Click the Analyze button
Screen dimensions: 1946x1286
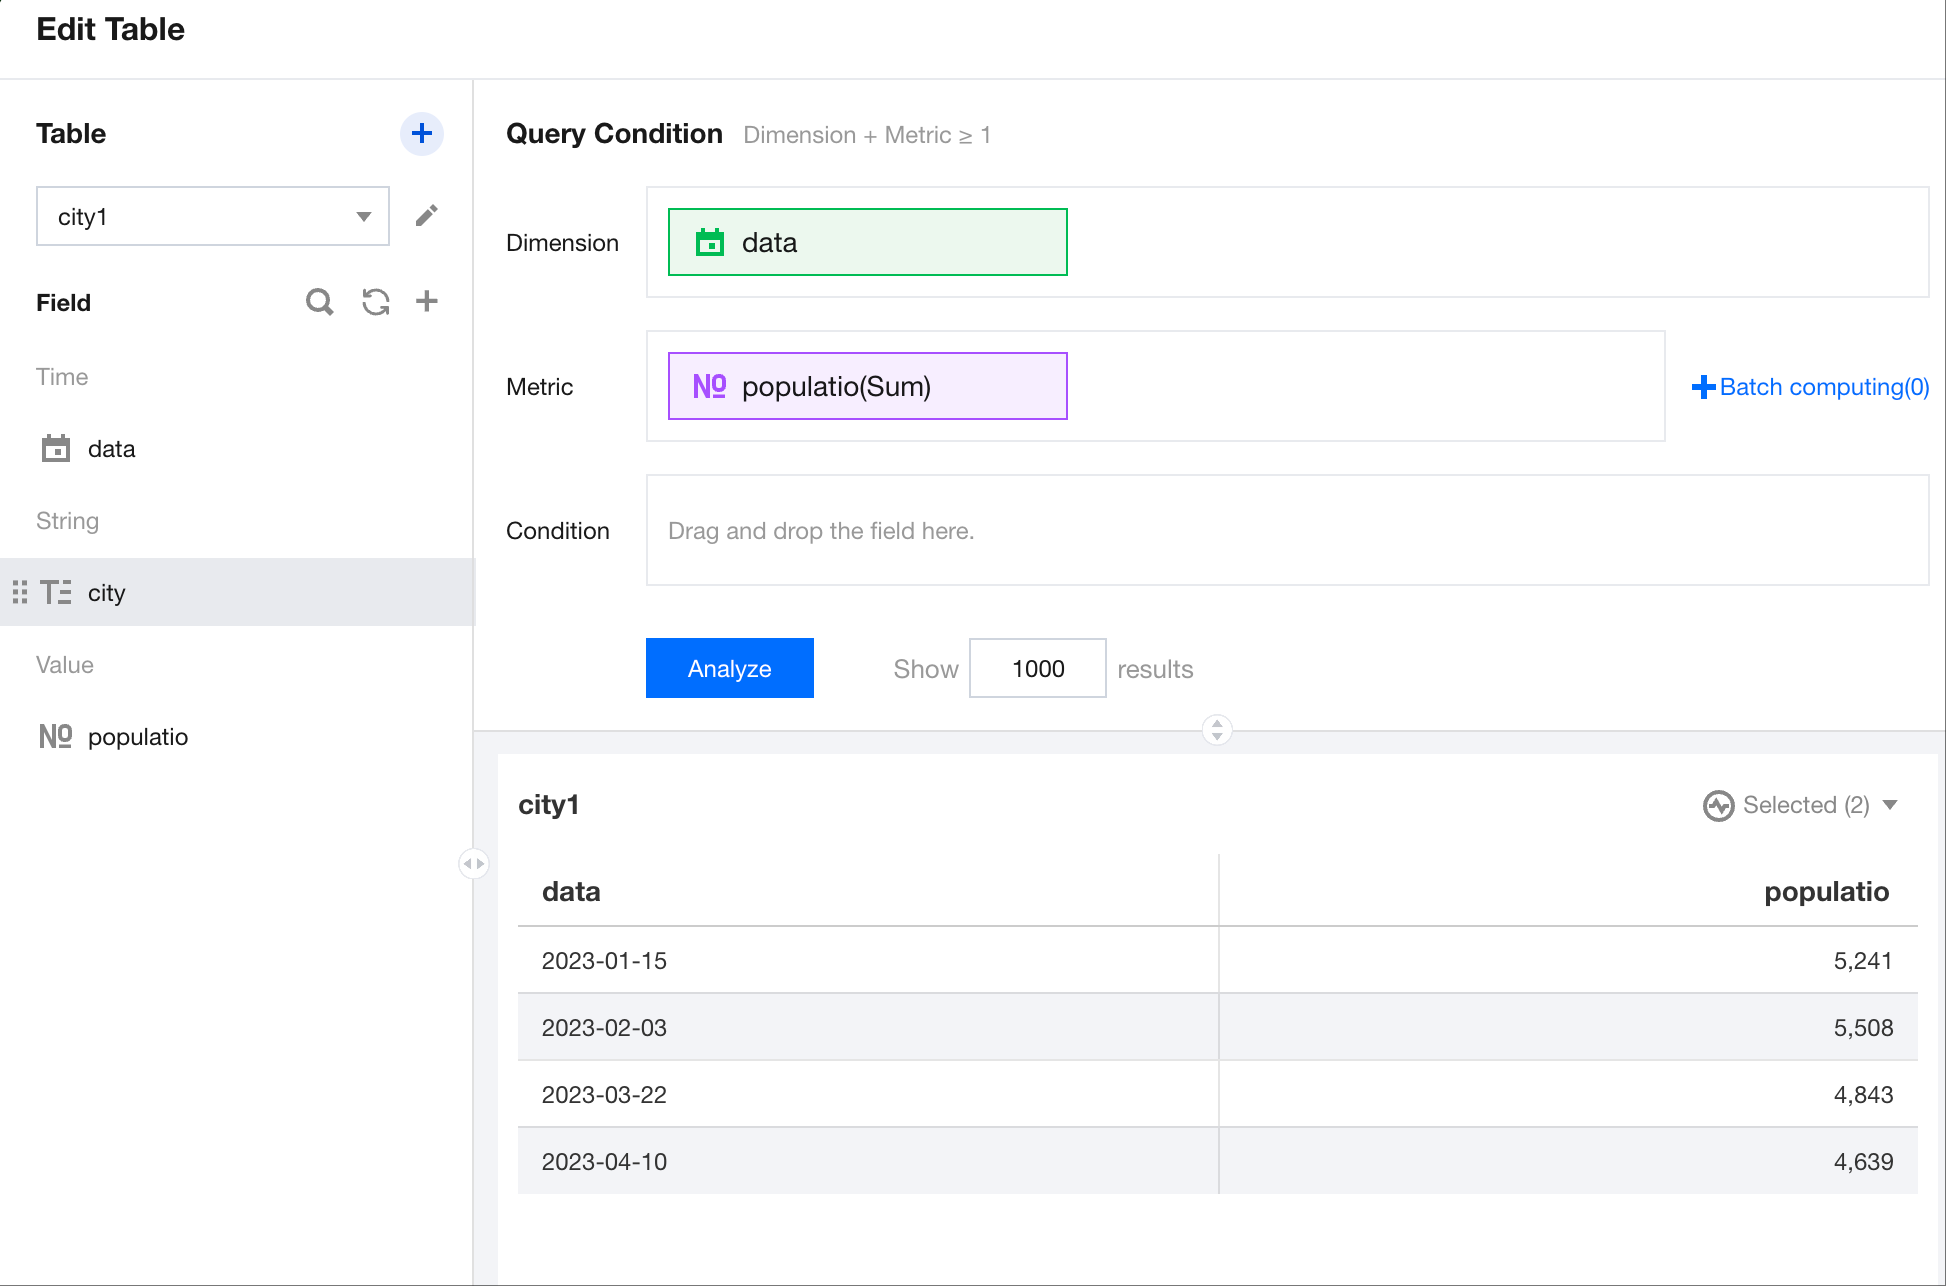click(729, 668)
